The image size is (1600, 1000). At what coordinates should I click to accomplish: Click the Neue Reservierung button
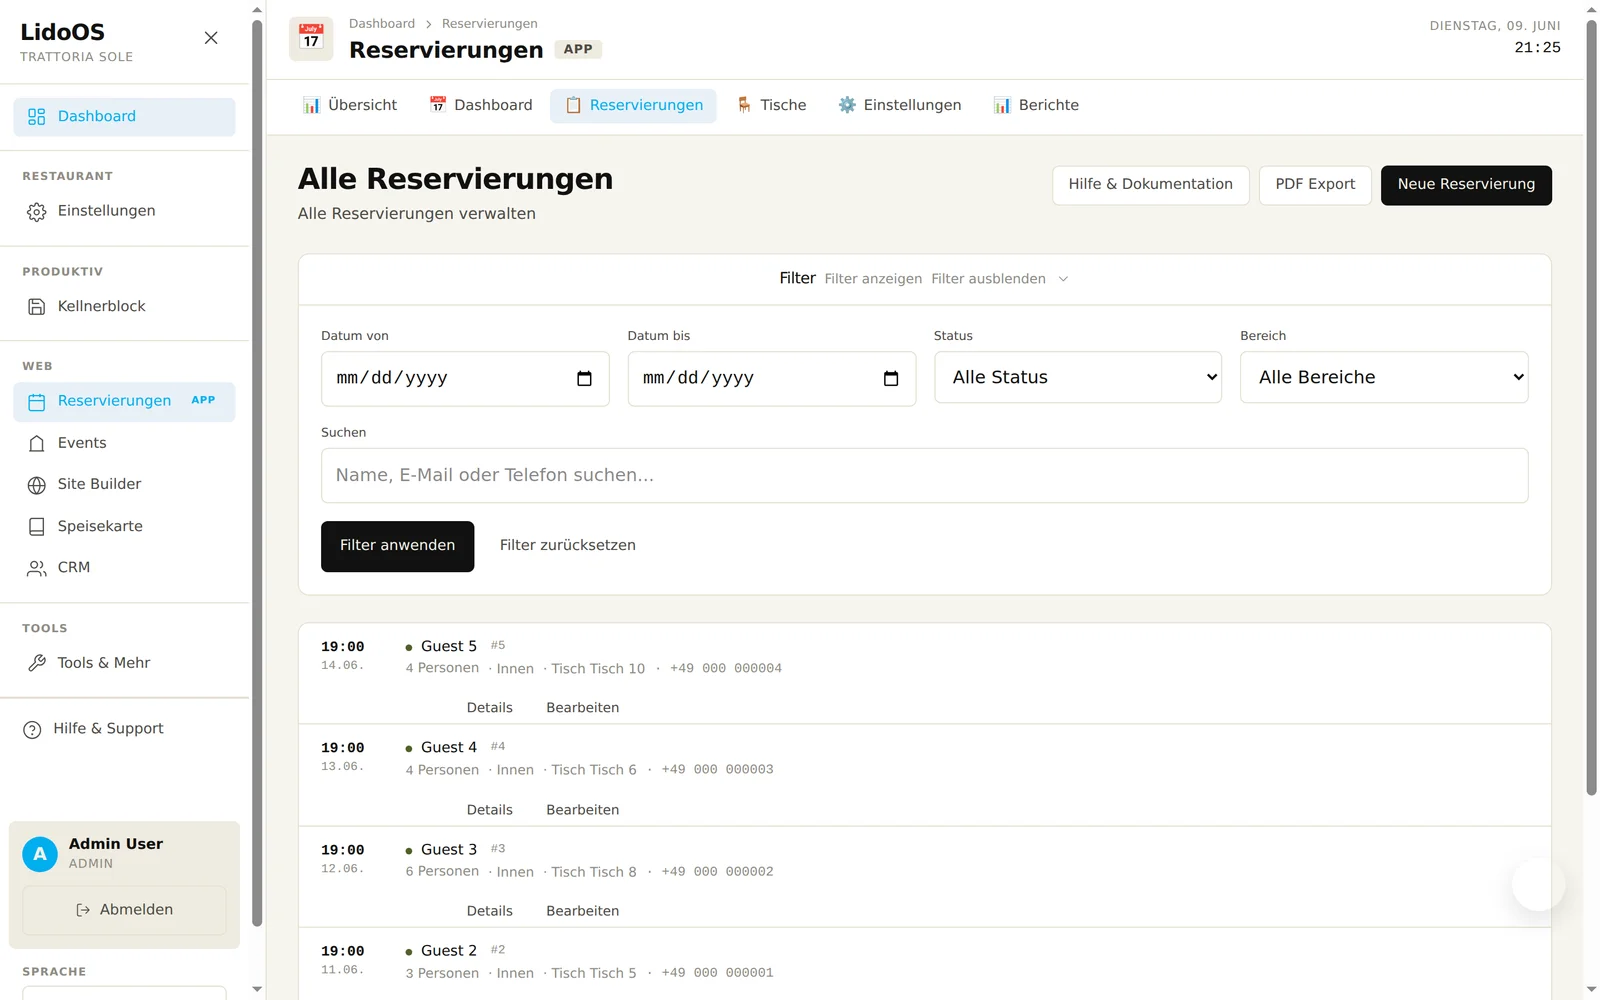(1466, 185)
